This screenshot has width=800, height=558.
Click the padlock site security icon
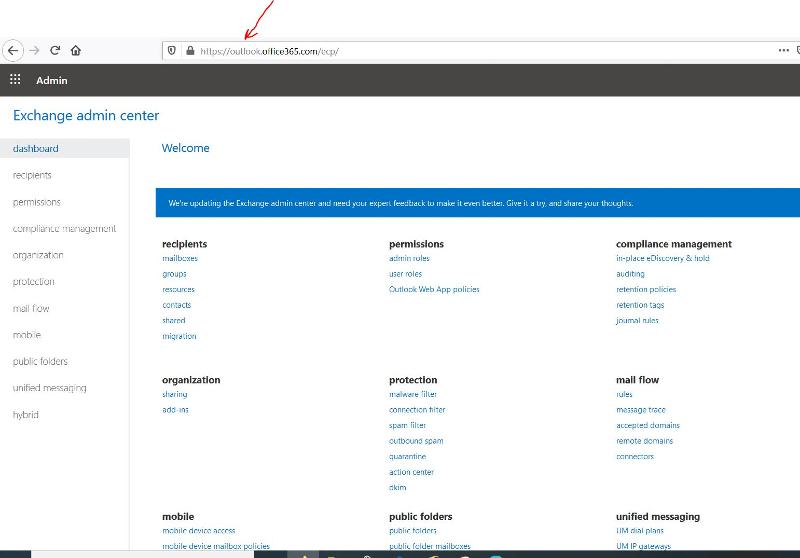[189, 50]
